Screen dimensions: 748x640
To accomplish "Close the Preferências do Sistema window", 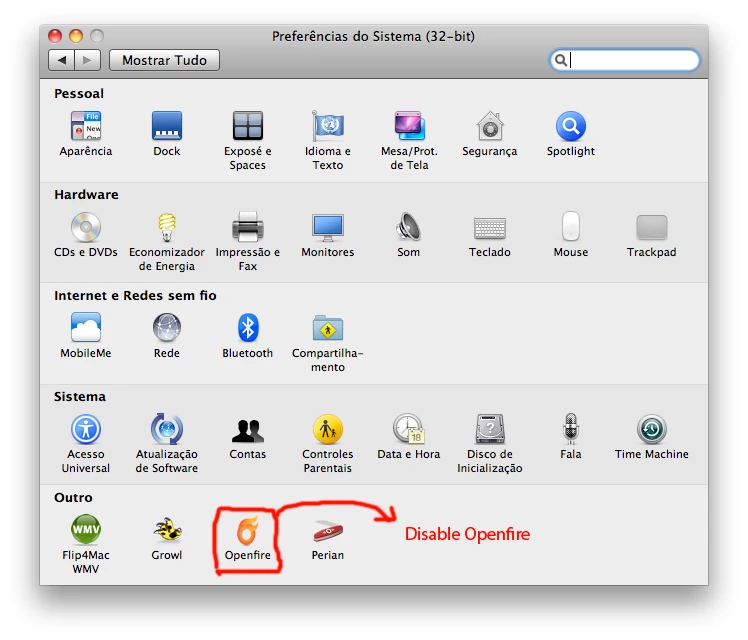I will 55,36.
